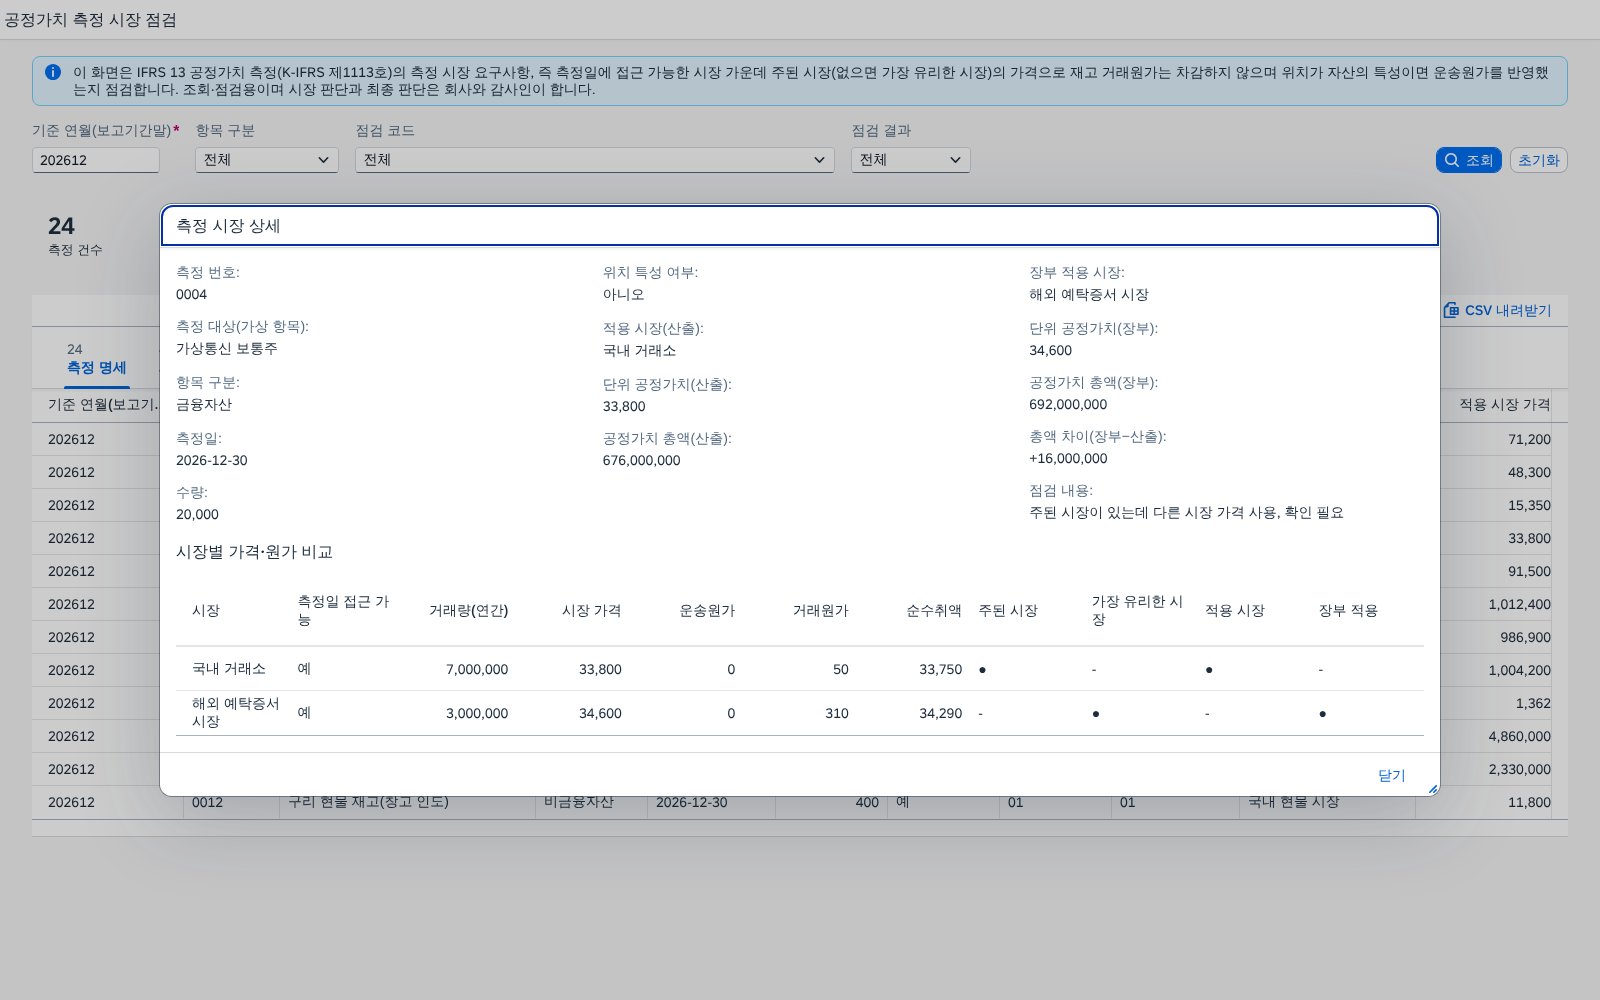This screenshot has width=1600, height=1000.
Task: Click the 거래량(연간) column header
Action: tap(468, 610)
